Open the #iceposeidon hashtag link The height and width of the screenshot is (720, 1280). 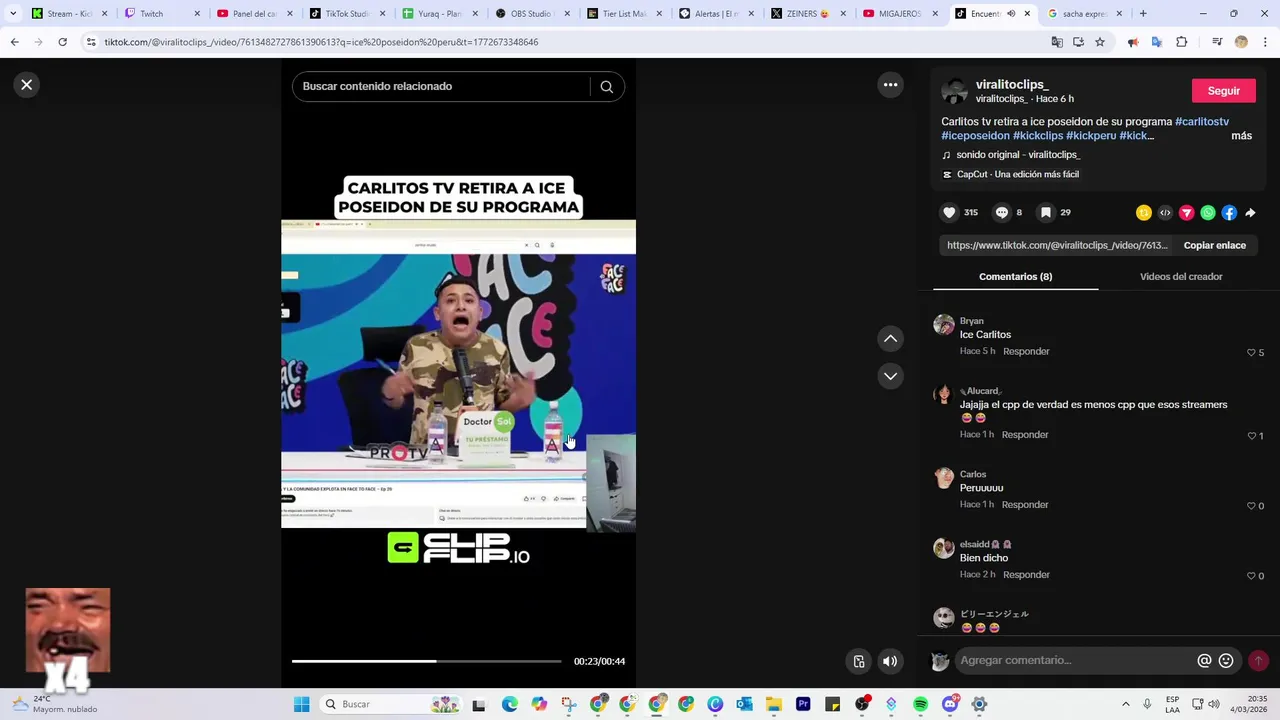tap(975, 136)
